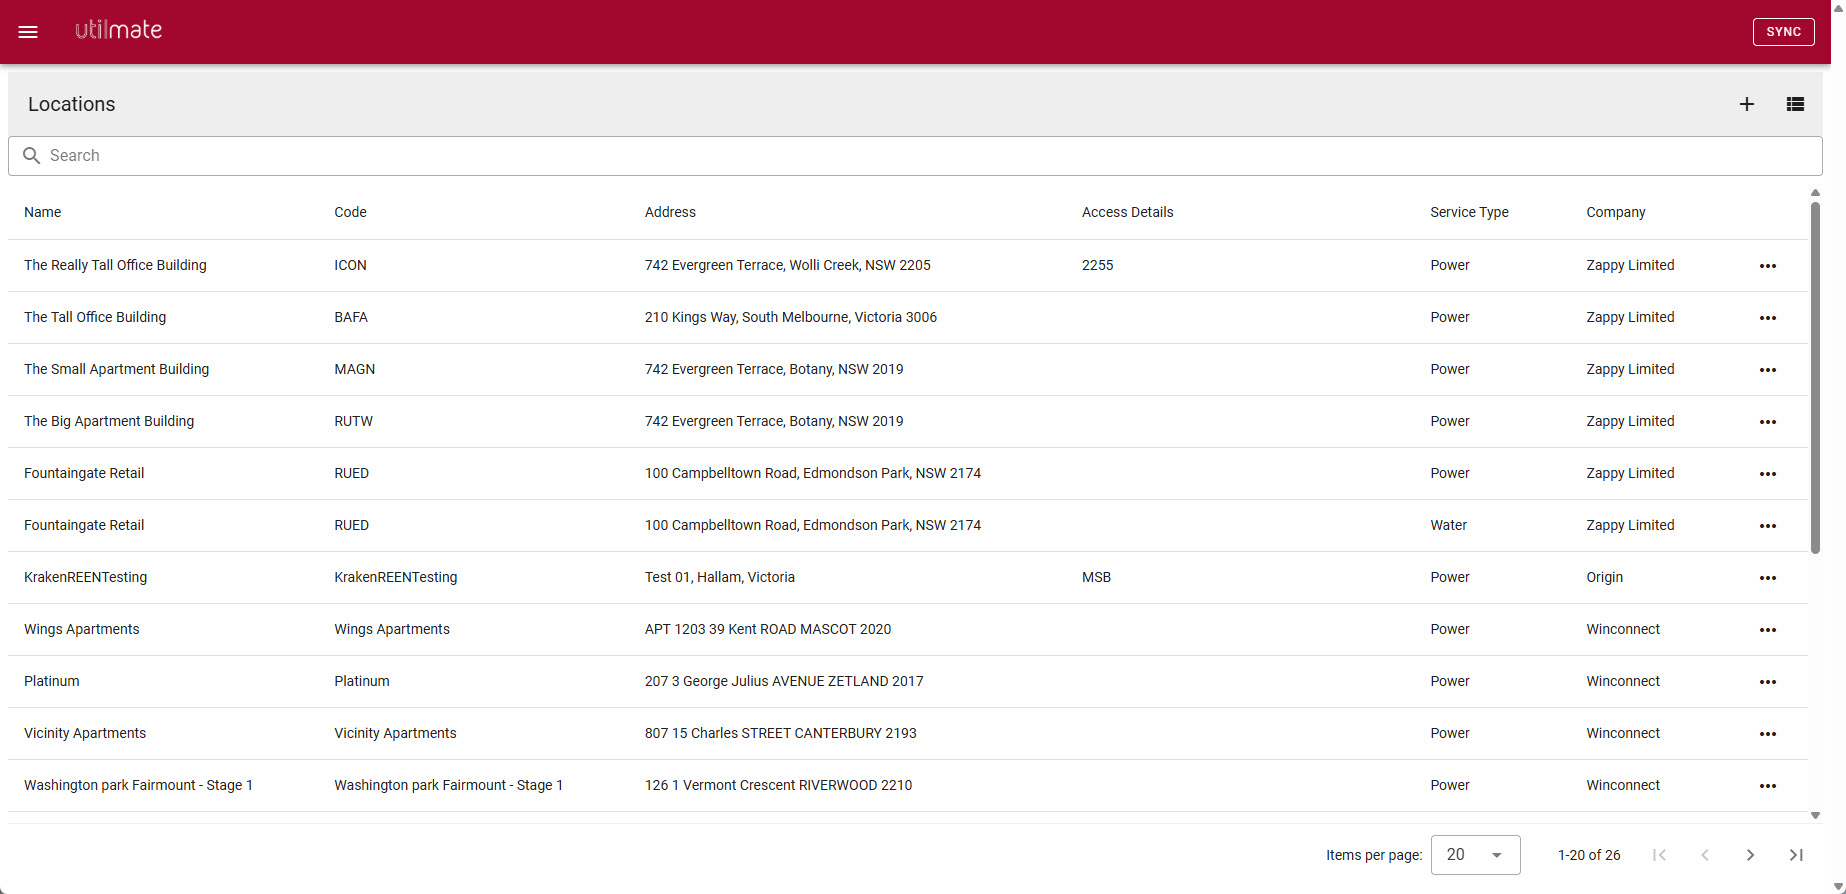Sort by the Name column header

click(x=43, y=212)
